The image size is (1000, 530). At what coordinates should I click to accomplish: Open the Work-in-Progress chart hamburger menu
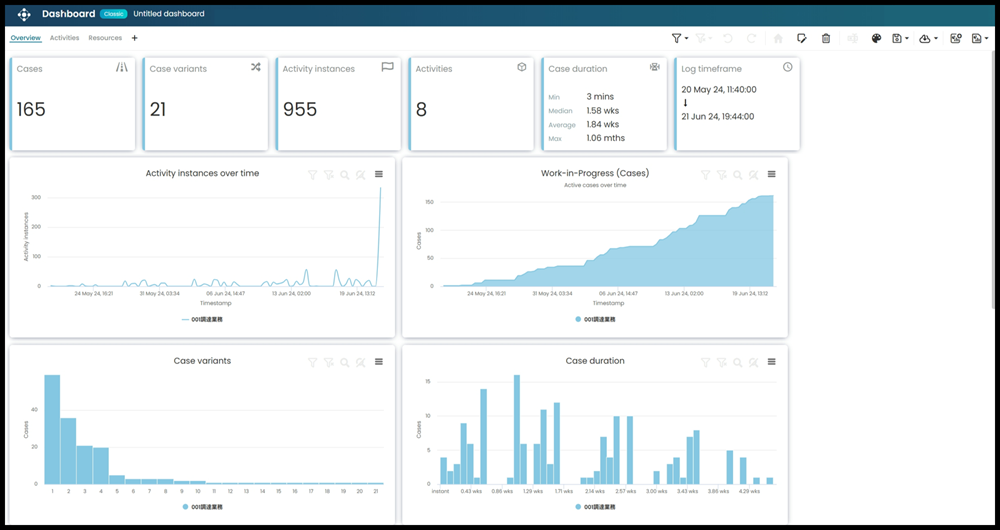(771, 175)
